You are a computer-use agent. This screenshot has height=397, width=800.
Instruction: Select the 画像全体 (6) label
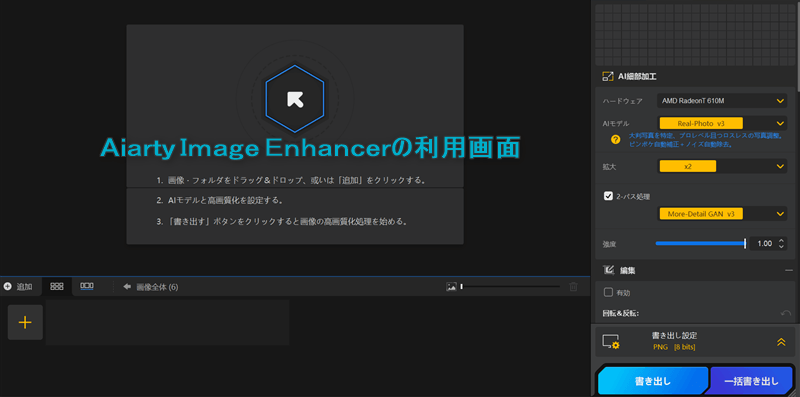pyautogui.click(x=157, y=287)
